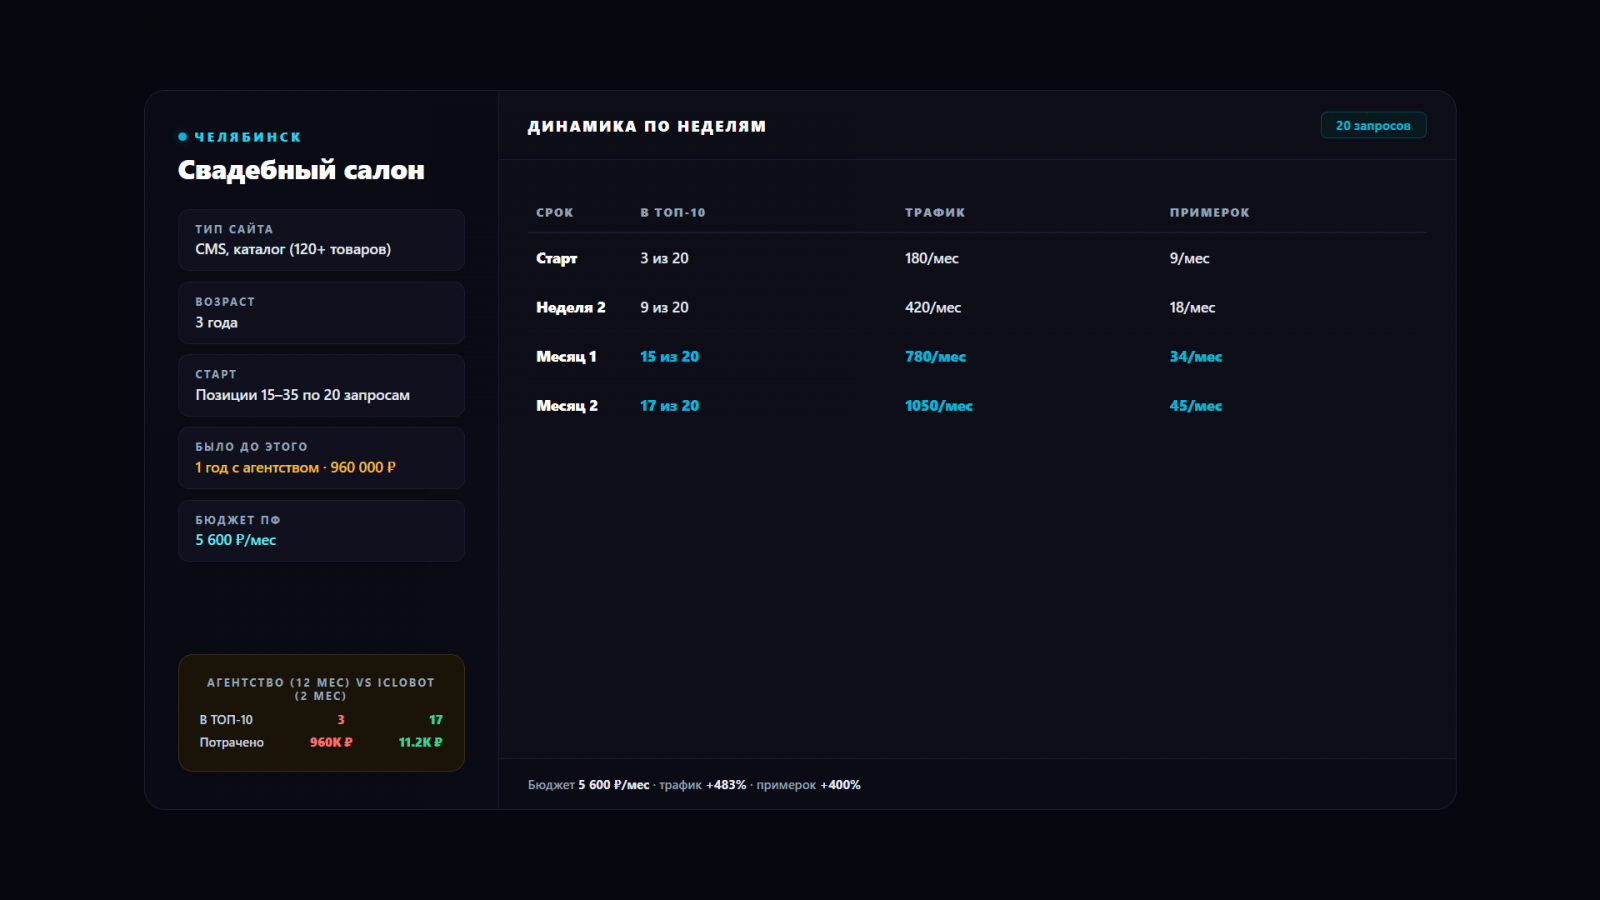Click the "Бюджет ПФ" 5 600 ₽/мес card
This screenshot has width=1600, height=900.
[x=321, y=531]
